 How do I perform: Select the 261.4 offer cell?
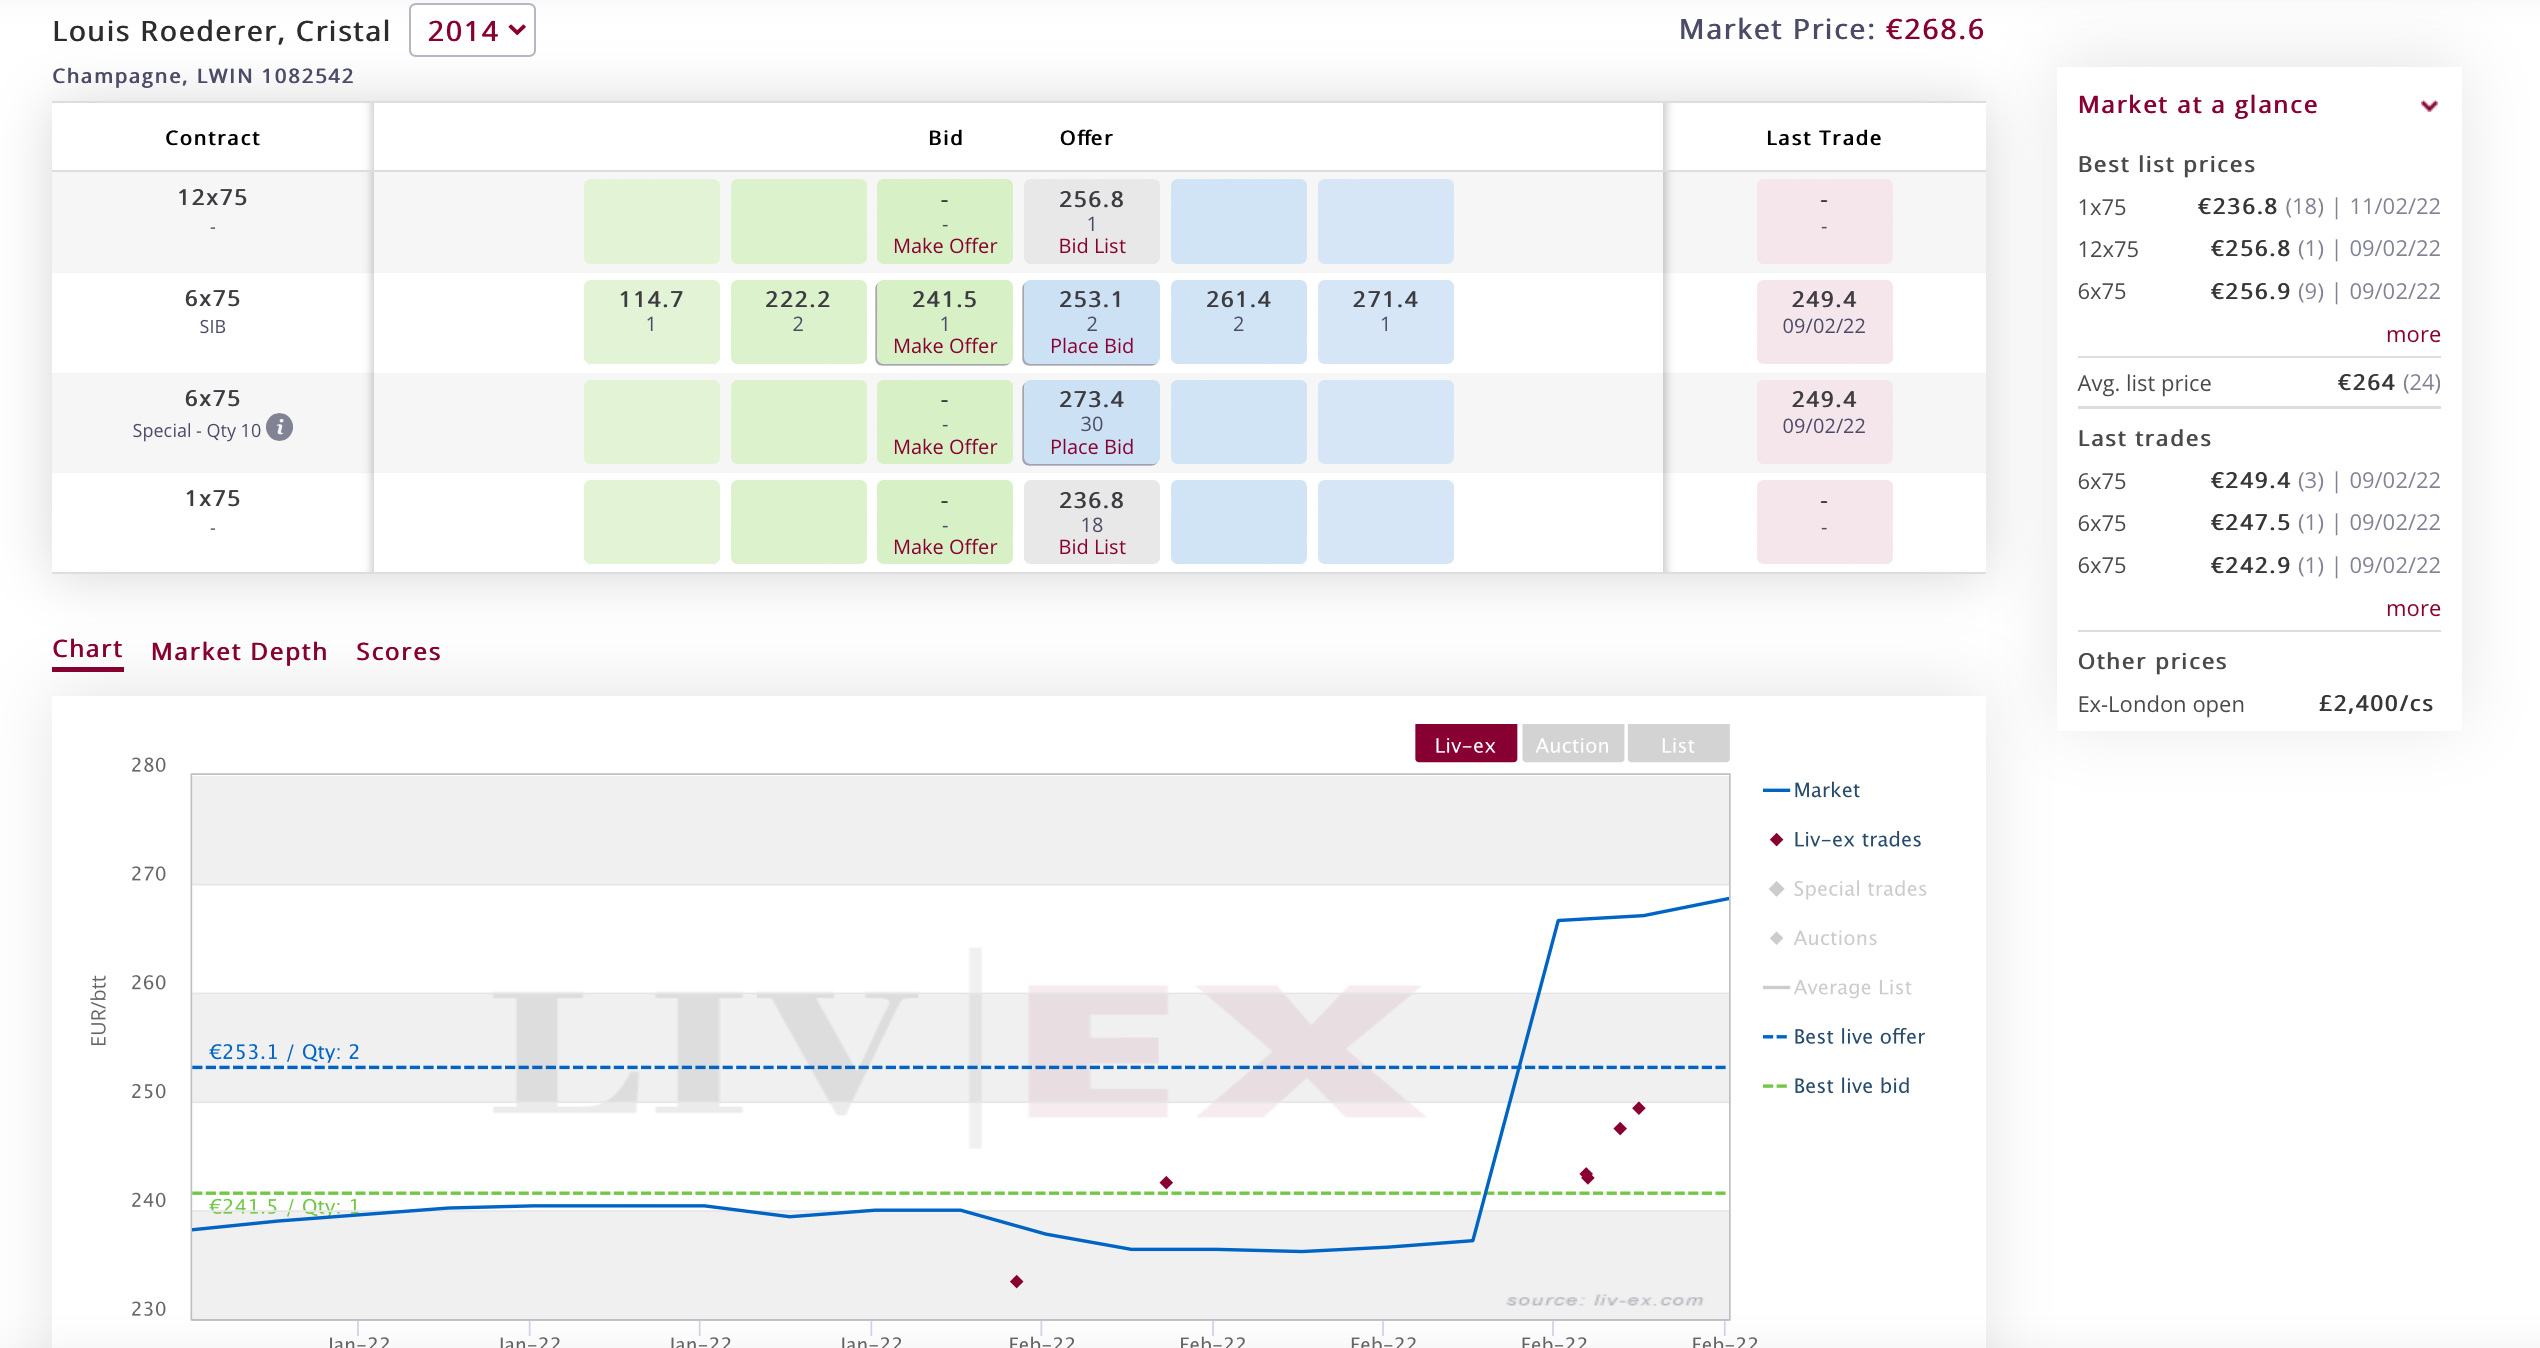[x=1238, y=321]
